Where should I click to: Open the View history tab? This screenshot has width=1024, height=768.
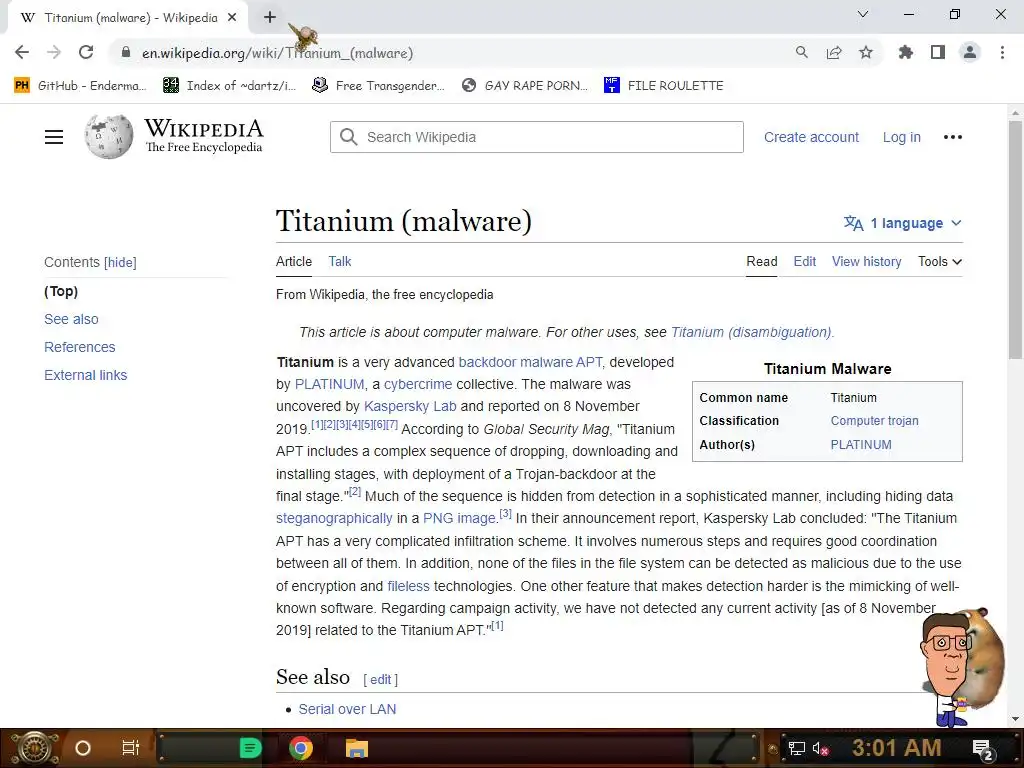866,262
